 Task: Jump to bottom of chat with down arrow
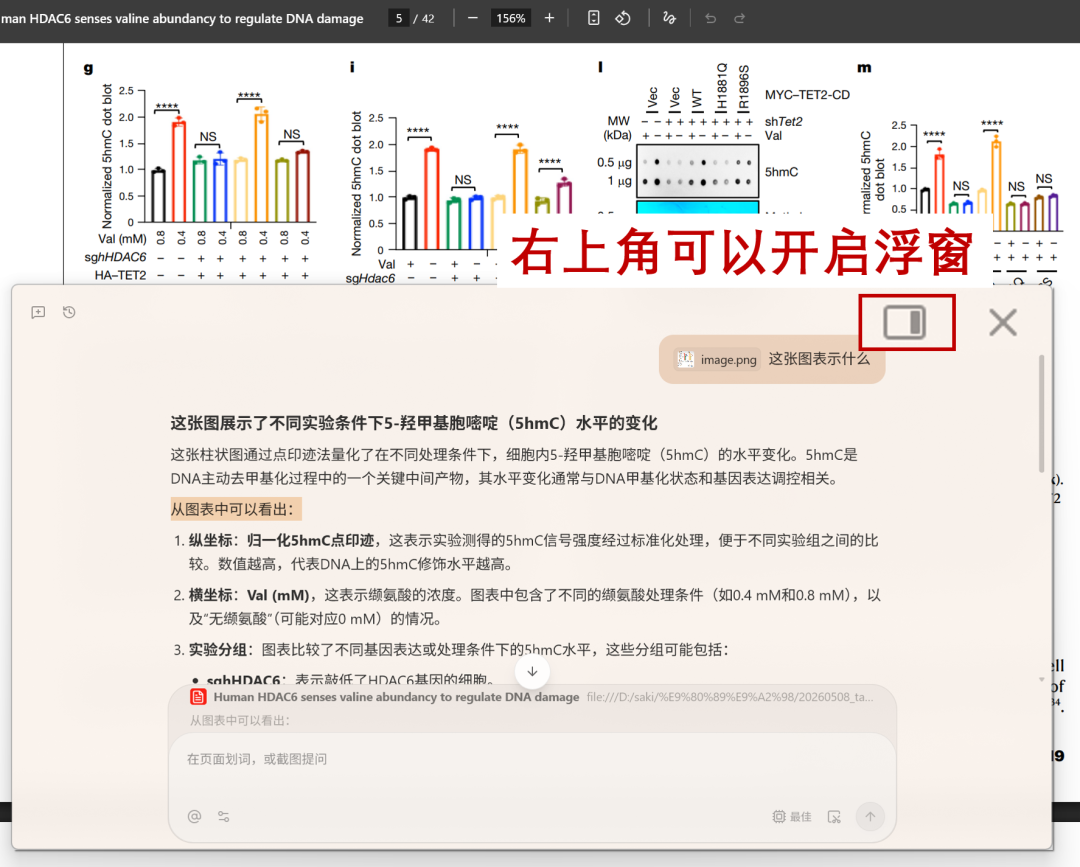(x=532, y=671)
